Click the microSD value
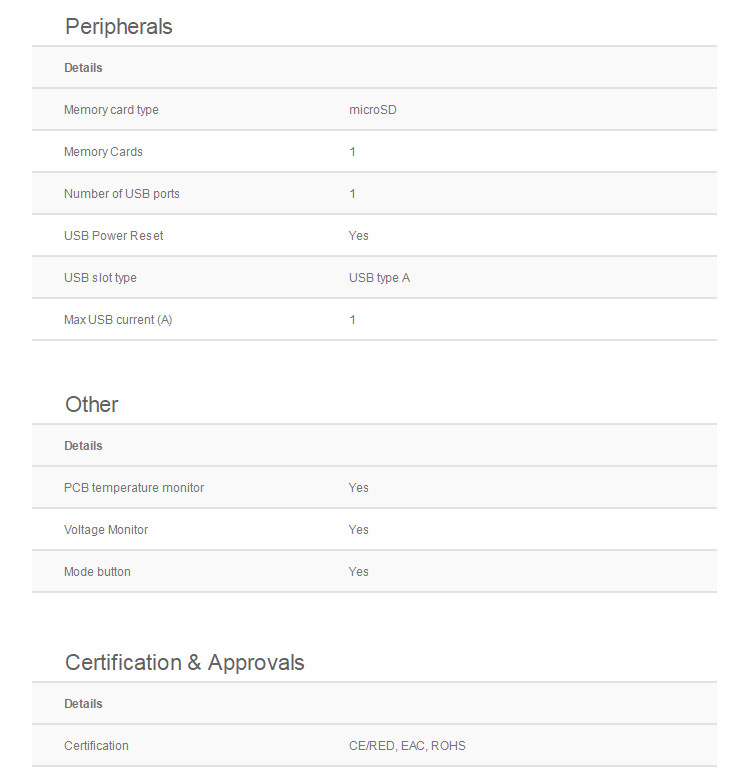750x780 pixels. pos(372,110)
